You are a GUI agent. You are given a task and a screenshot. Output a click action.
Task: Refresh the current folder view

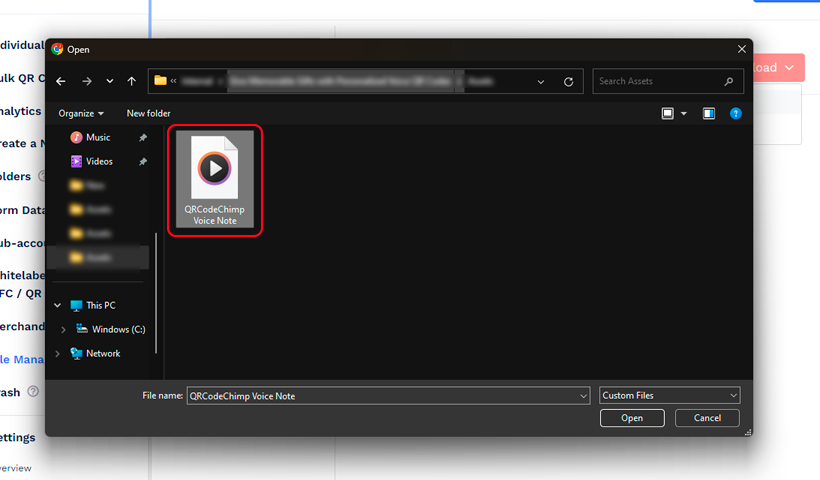pos(569,81)
